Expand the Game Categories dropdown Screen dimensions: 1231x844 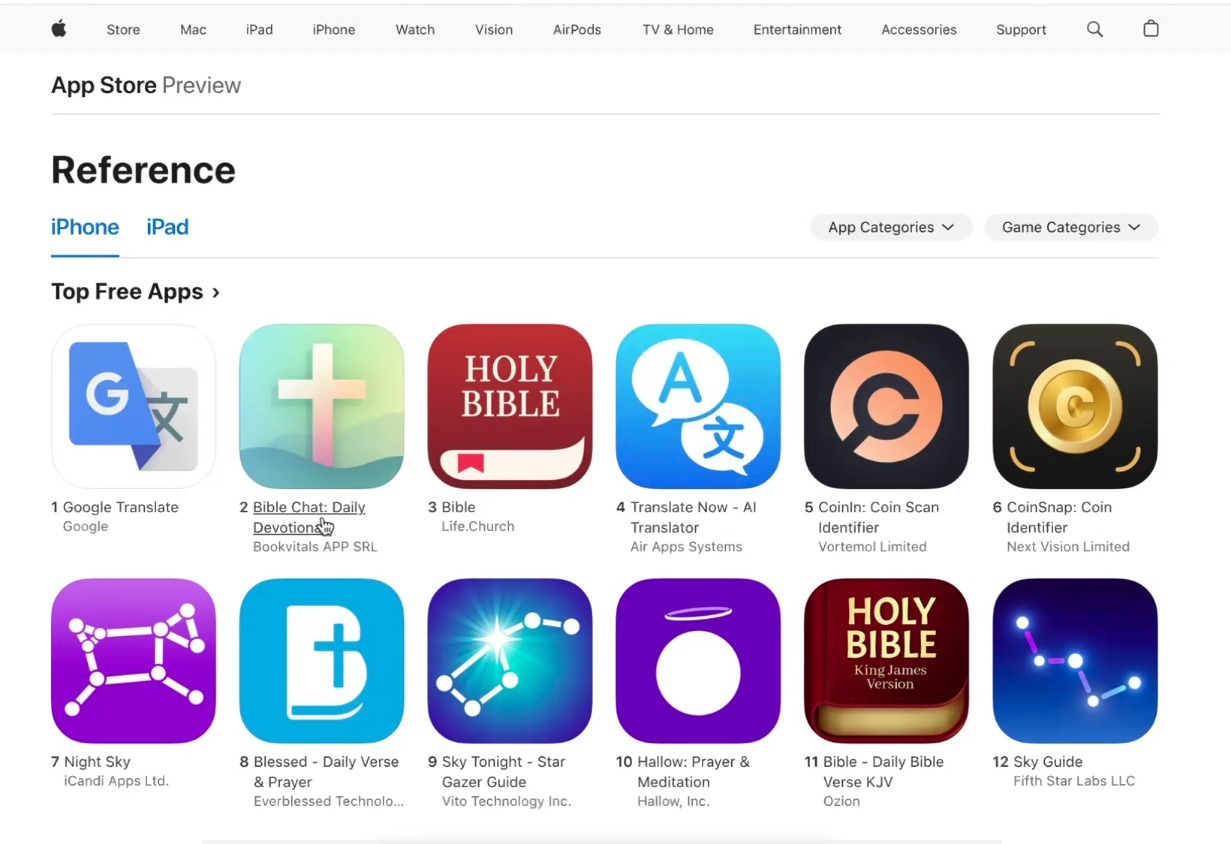pos(1071,227)
